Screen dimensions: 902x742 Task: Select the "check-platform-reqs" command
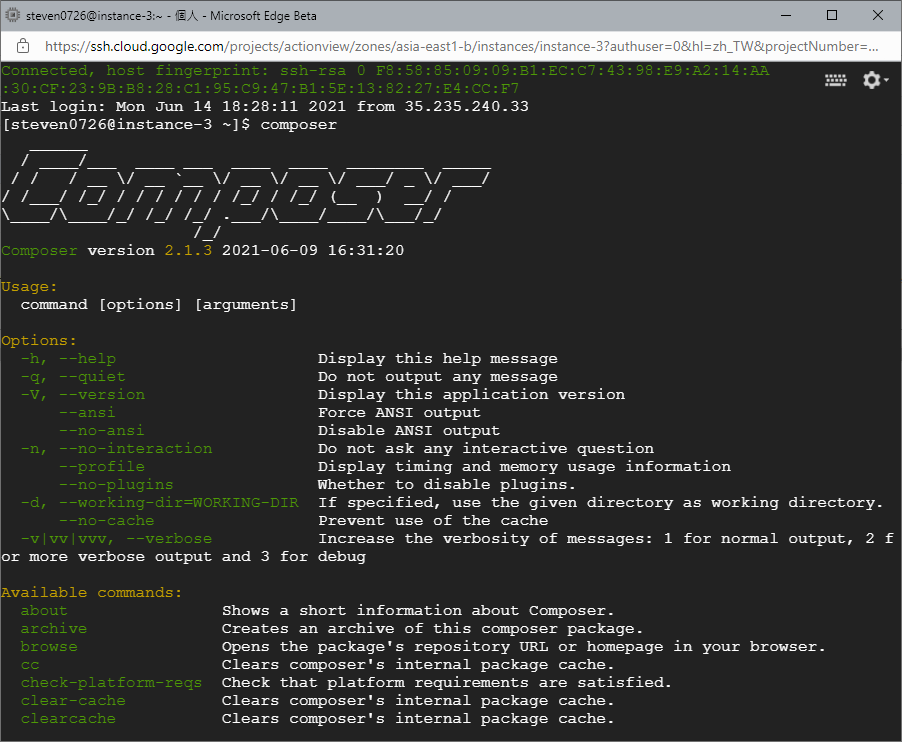point(111,682)
